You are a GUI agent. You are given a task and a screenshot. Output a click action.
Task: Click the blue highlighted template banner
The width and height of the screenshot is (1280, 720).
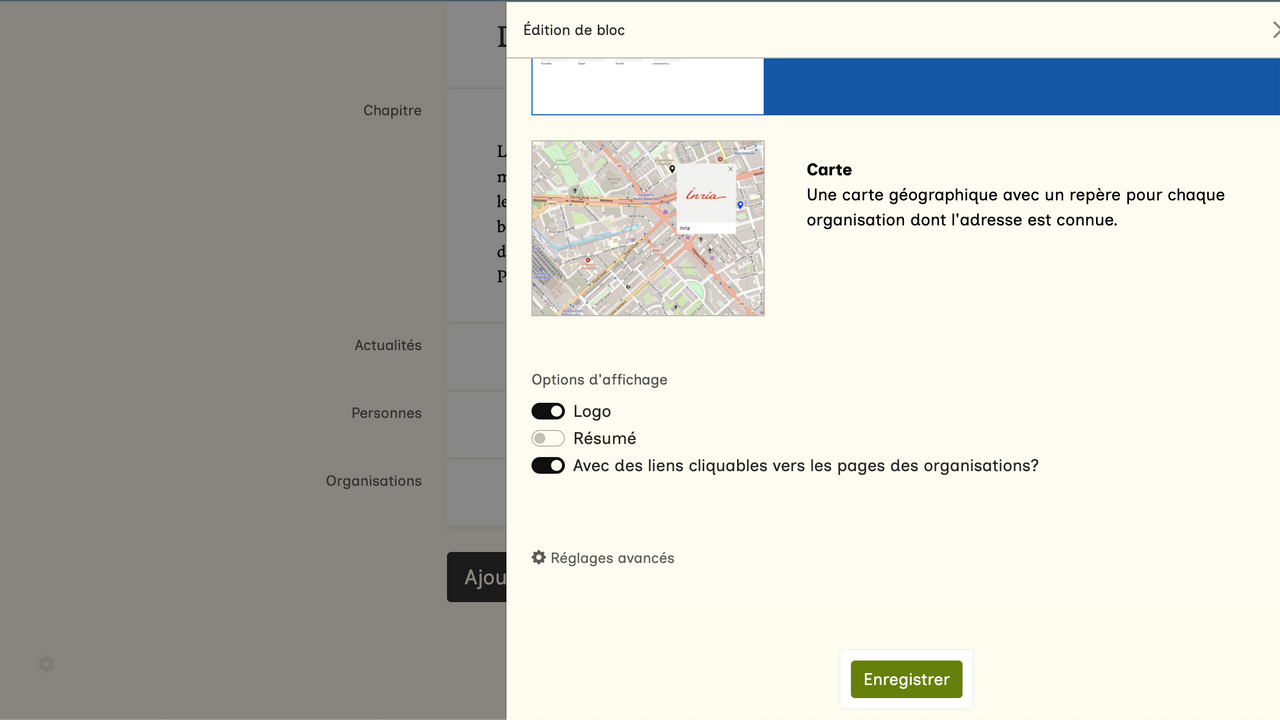[1020, 87]
